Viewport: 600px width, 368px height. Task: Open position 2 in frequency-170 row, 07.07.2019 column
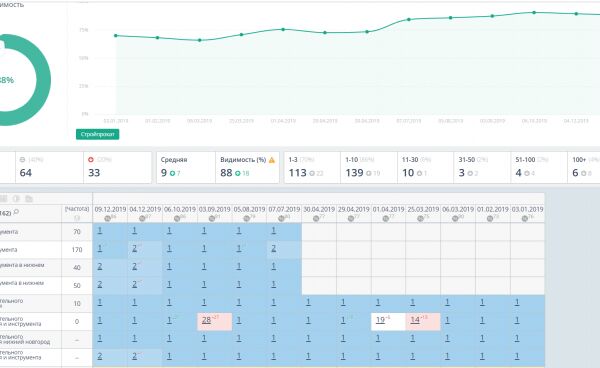pos(274,248)
